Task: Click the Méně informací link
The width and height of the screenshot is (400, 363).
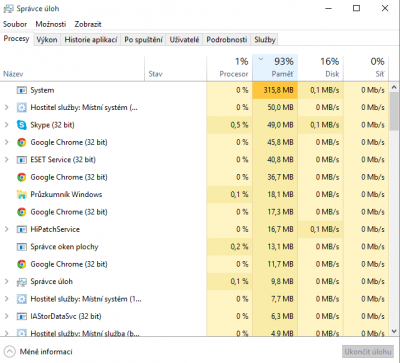Action: click(46, 352)
